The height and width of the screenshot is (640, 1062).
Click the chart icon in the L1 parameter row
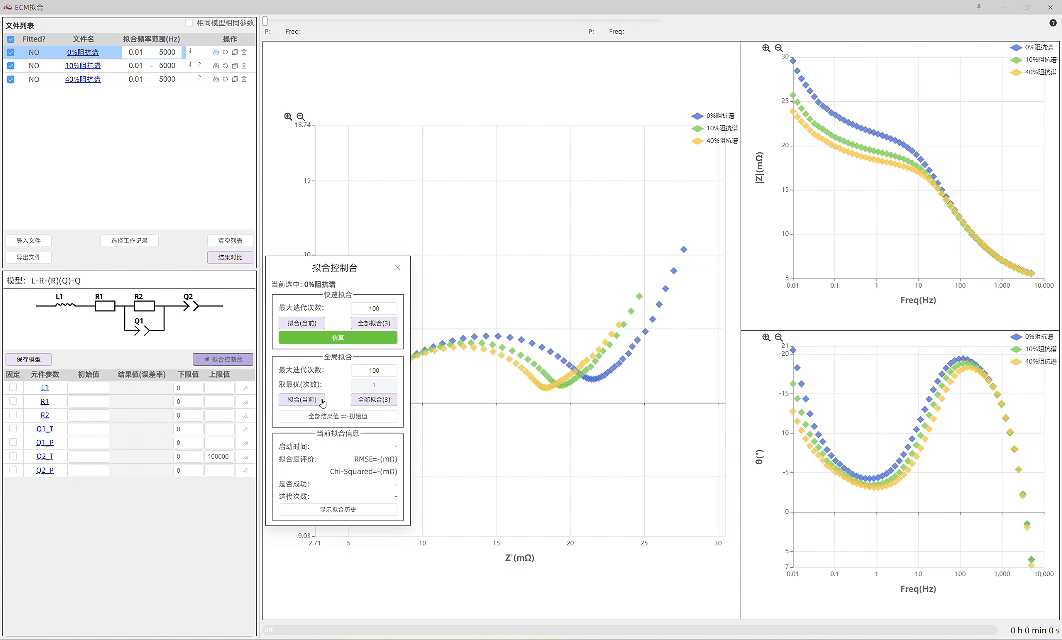pyautogui.click(x=245, y=388)
